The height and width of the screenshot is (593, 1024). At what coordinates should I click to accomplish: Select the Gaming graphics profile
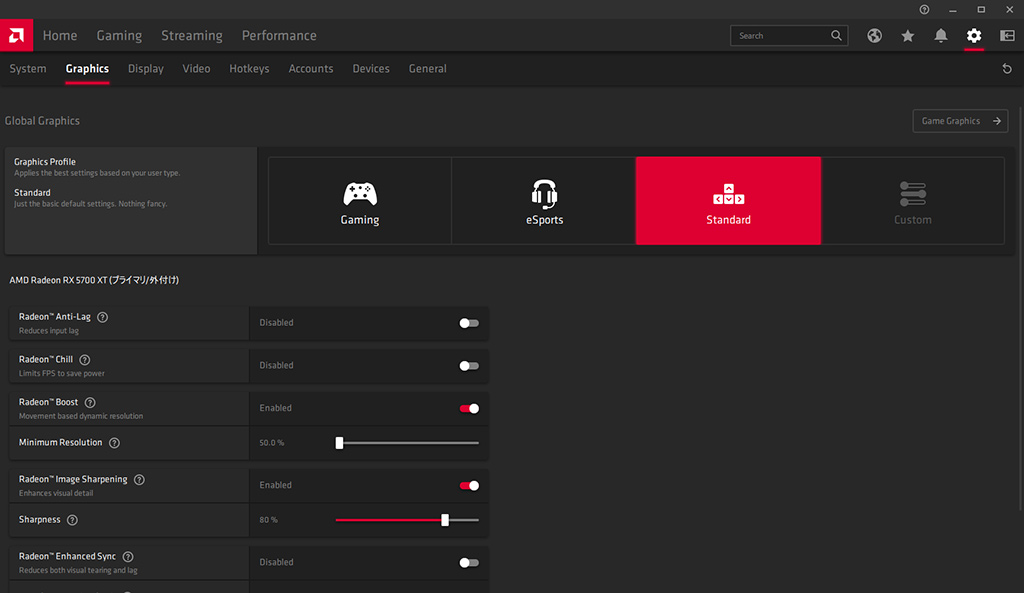pos(360,201)
